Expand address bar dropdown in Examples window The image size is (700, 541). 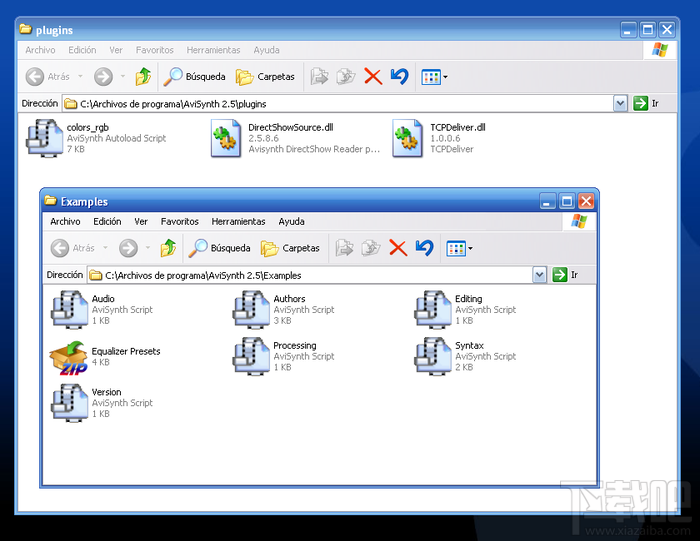tap(539, 275)
